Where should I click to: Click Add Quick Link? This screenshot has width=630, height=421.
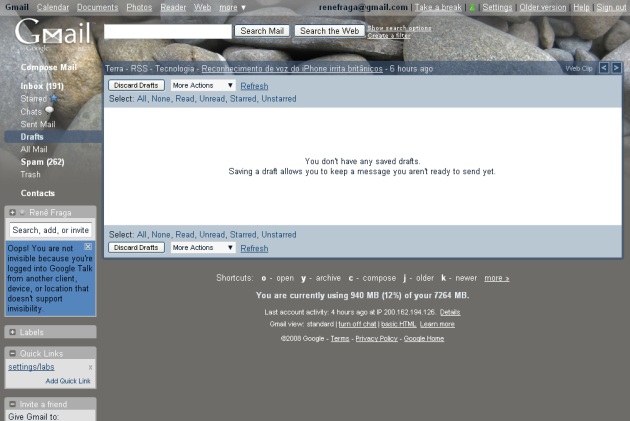click(68, 381)
